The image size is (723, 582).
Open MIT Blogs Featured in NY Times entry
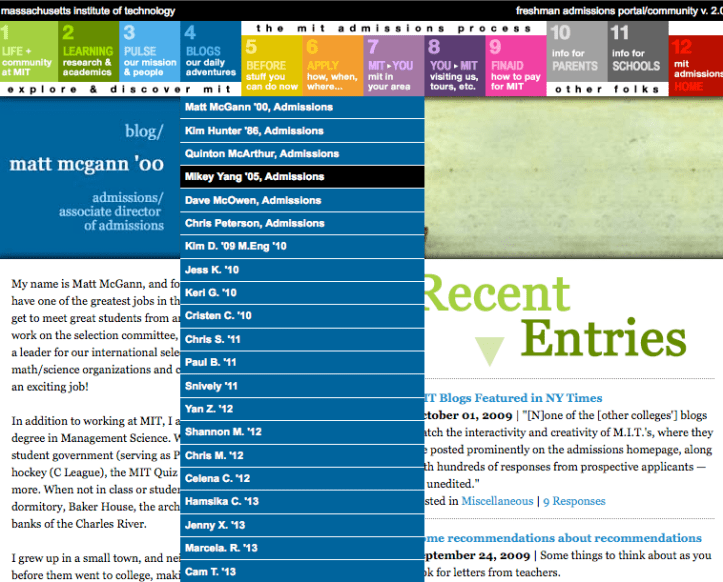pyautogui.click(x=513, y=398)
